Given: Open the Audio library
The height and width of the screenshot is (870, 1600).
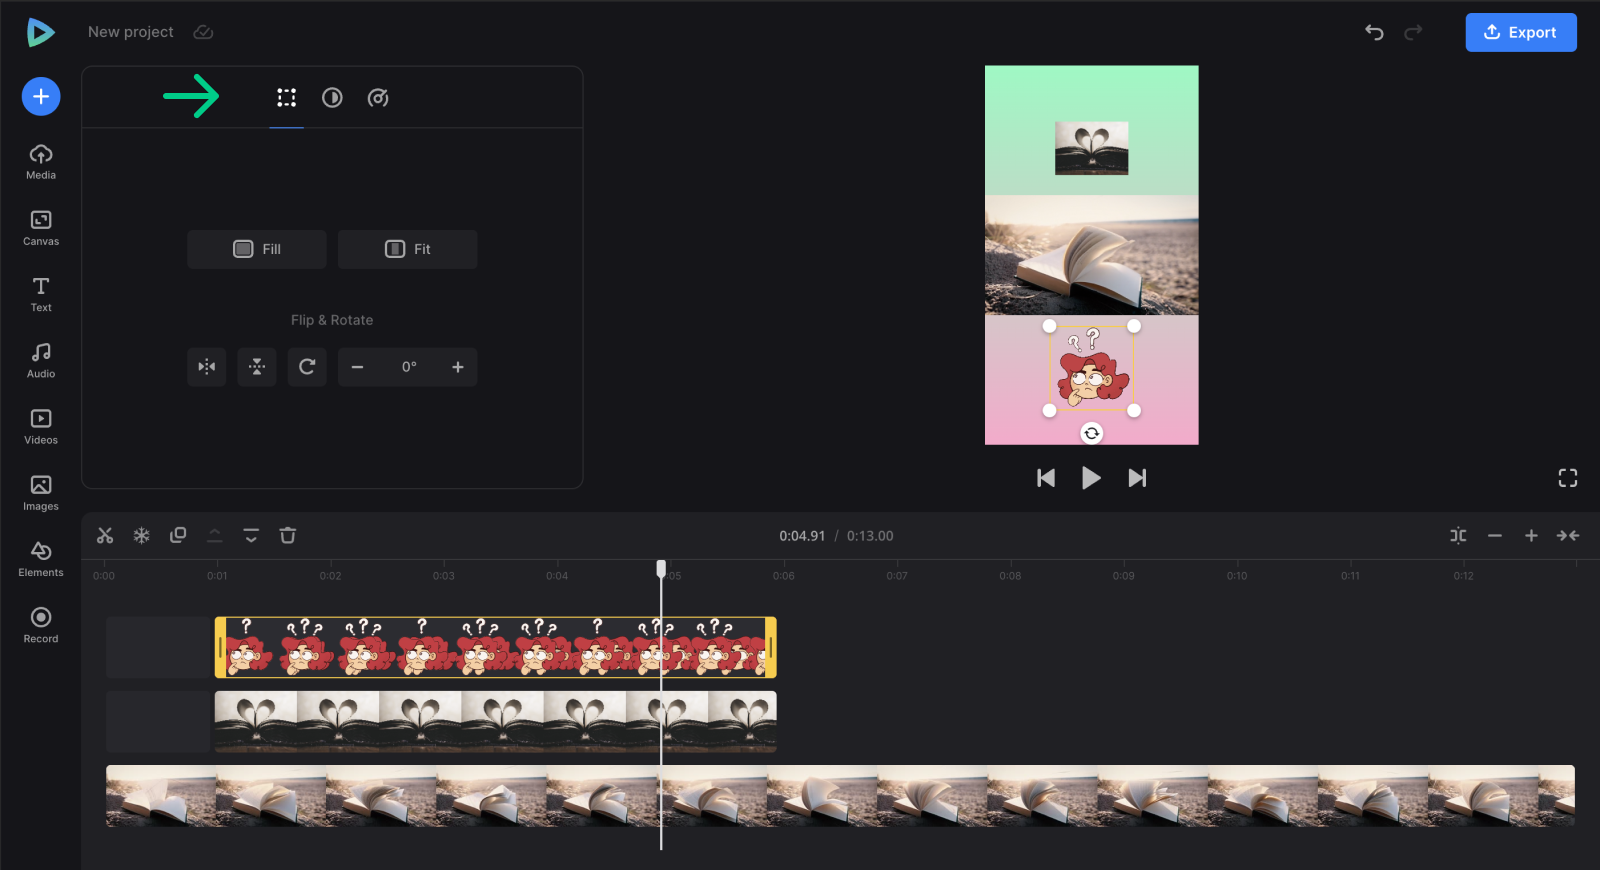Looking at the screenshot, I should 41,360.
